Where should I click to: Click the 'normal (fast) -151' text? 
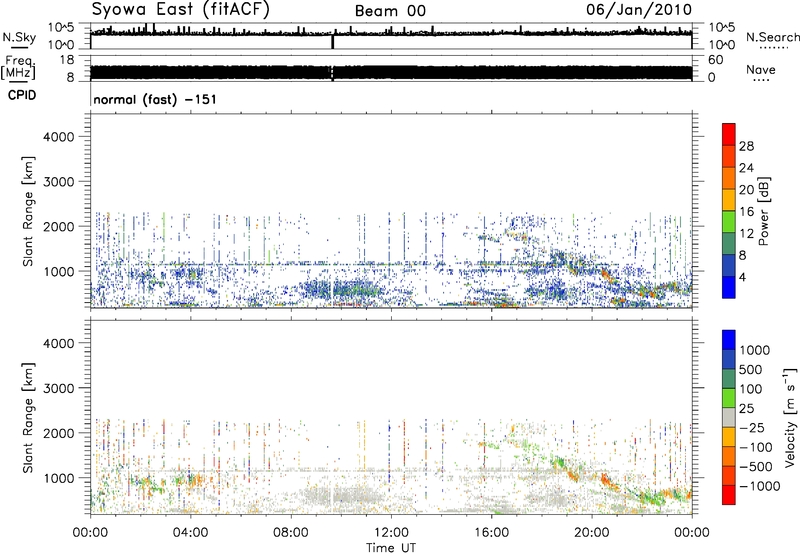(155, 99)
